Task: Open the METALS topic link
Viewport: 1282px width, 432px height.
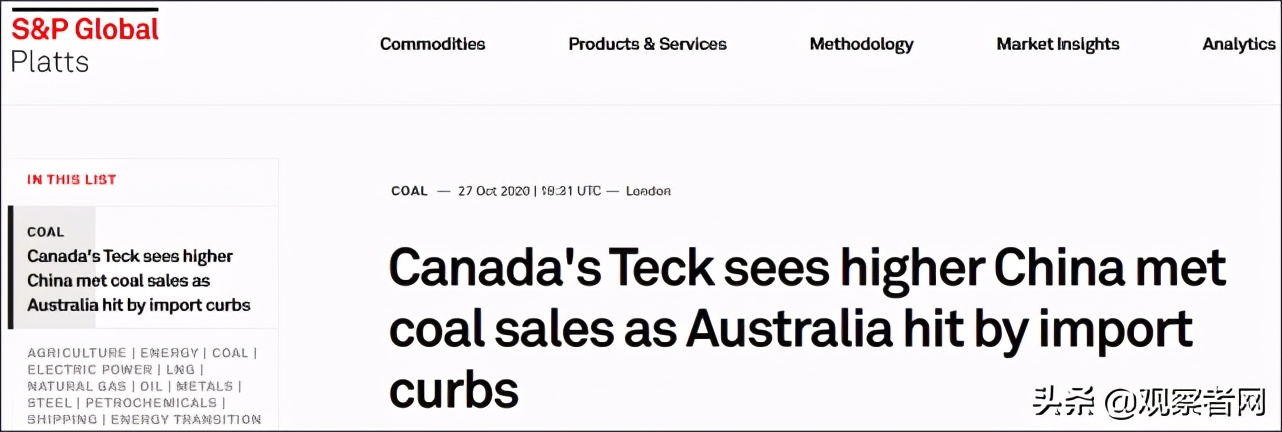Action: click(204, 386)
